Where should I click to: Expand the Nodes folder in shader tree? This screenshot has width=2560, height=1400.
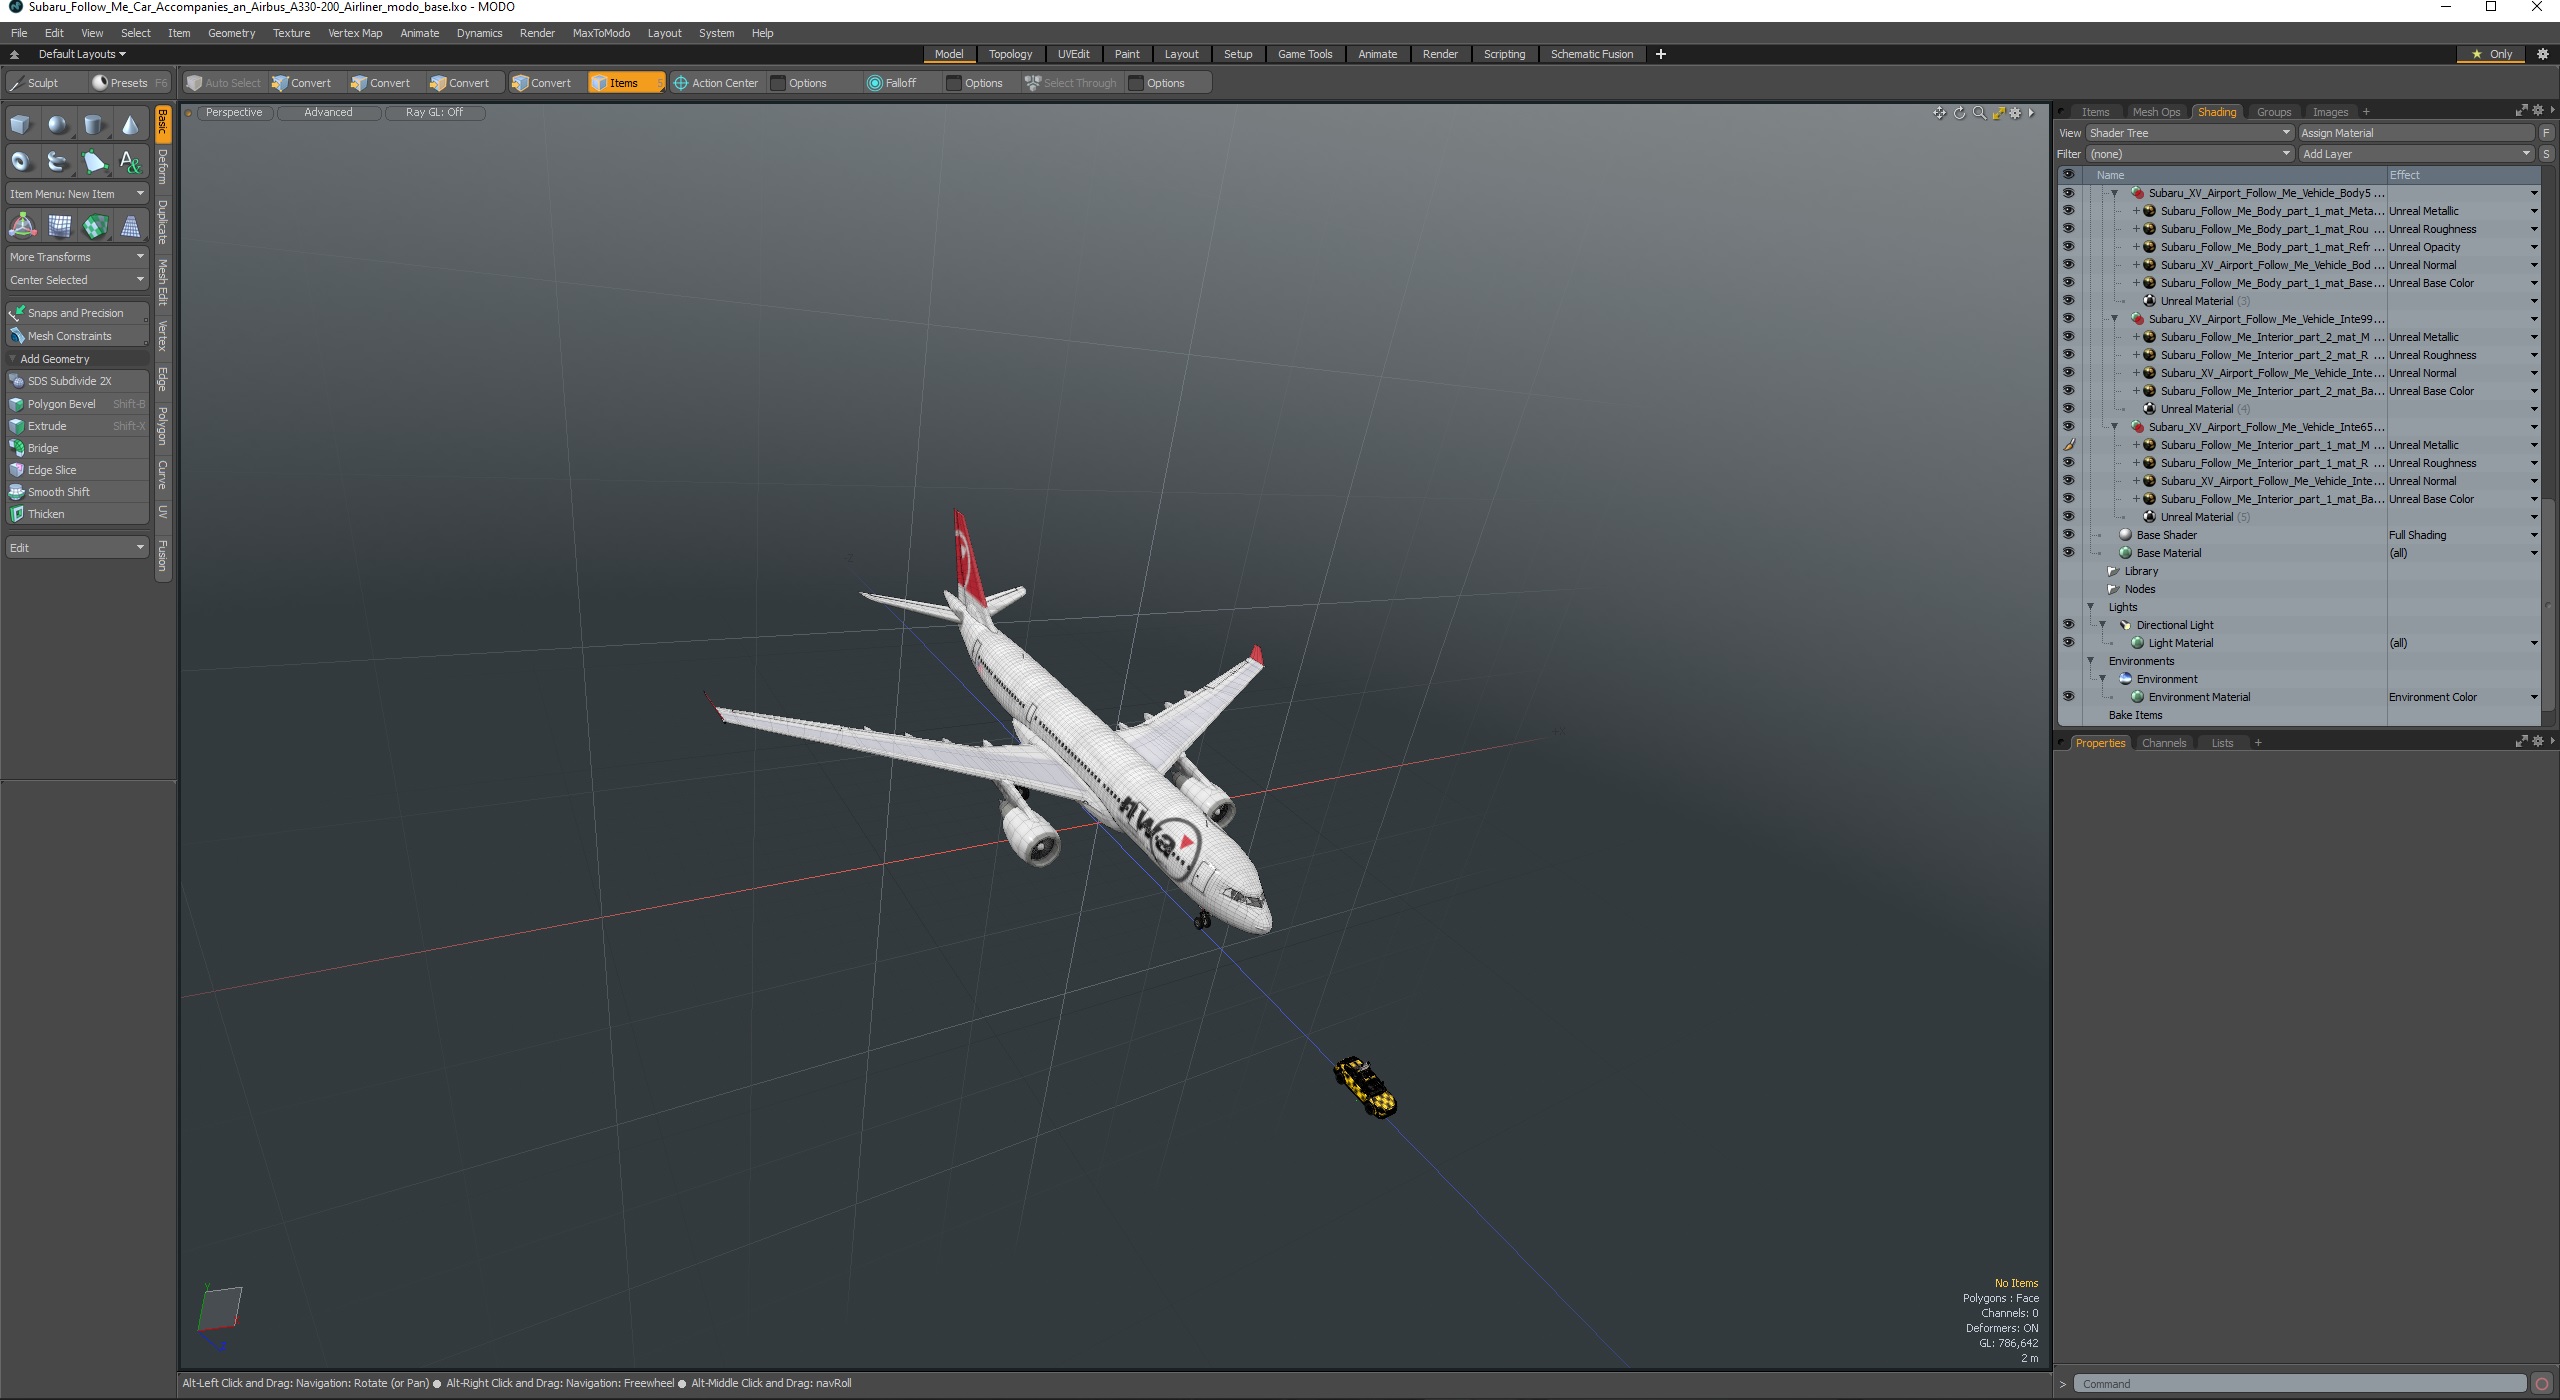2113,589
